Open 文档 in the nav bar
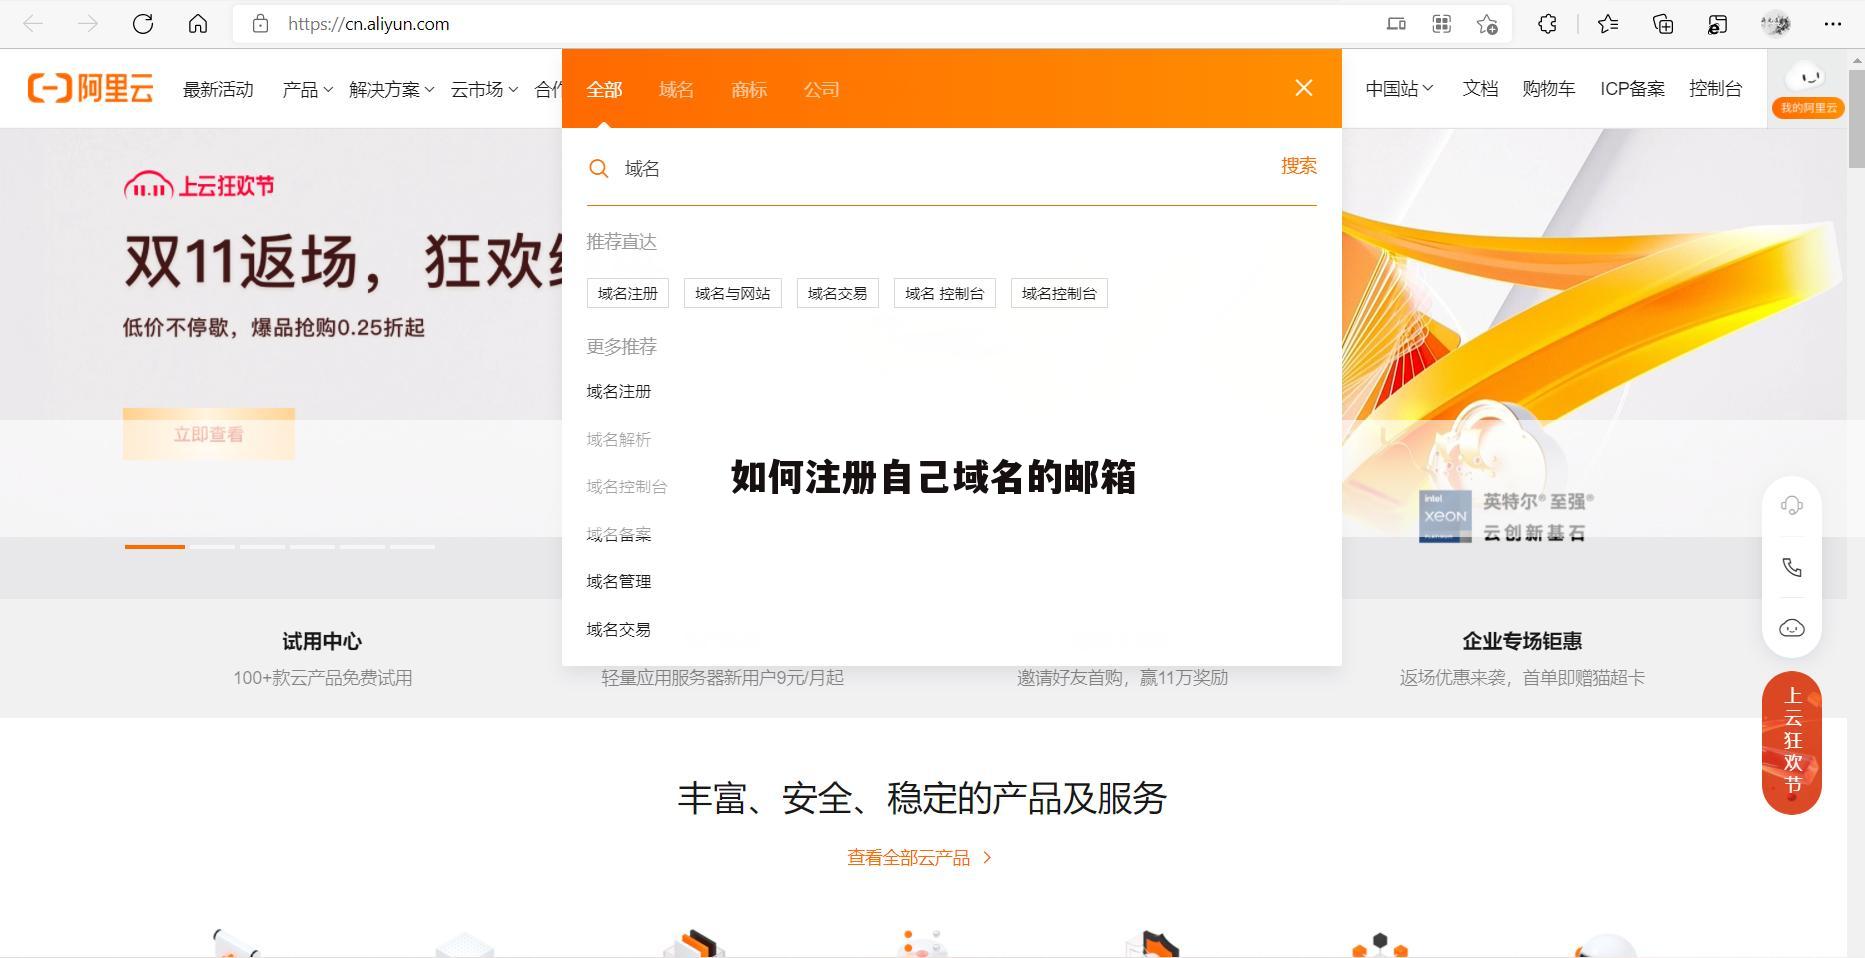Viewport: 1865px width, 958px height. [x=1480, y=88]
